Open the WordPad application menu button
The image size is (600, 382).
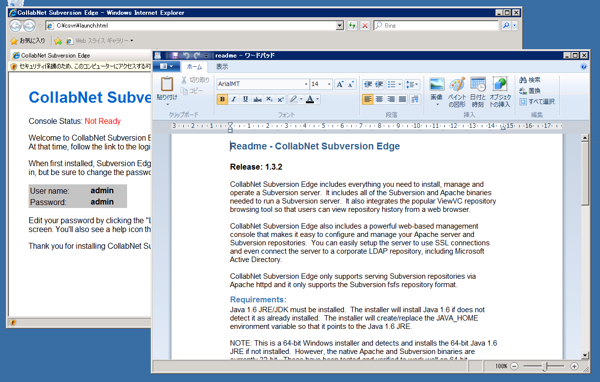coord(166,67)
